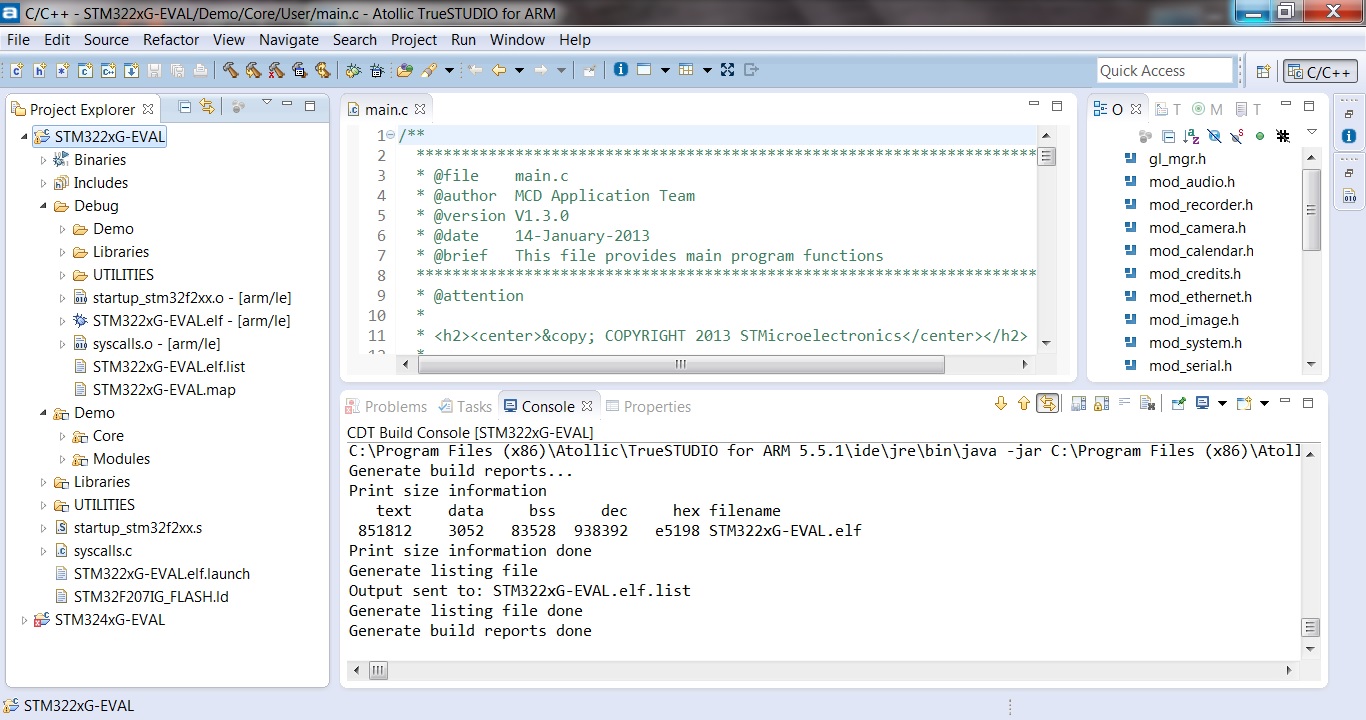The image size is (1366, 720).
Task: Expand the STM324xG-EVAL project
Action: coord(24,620)
